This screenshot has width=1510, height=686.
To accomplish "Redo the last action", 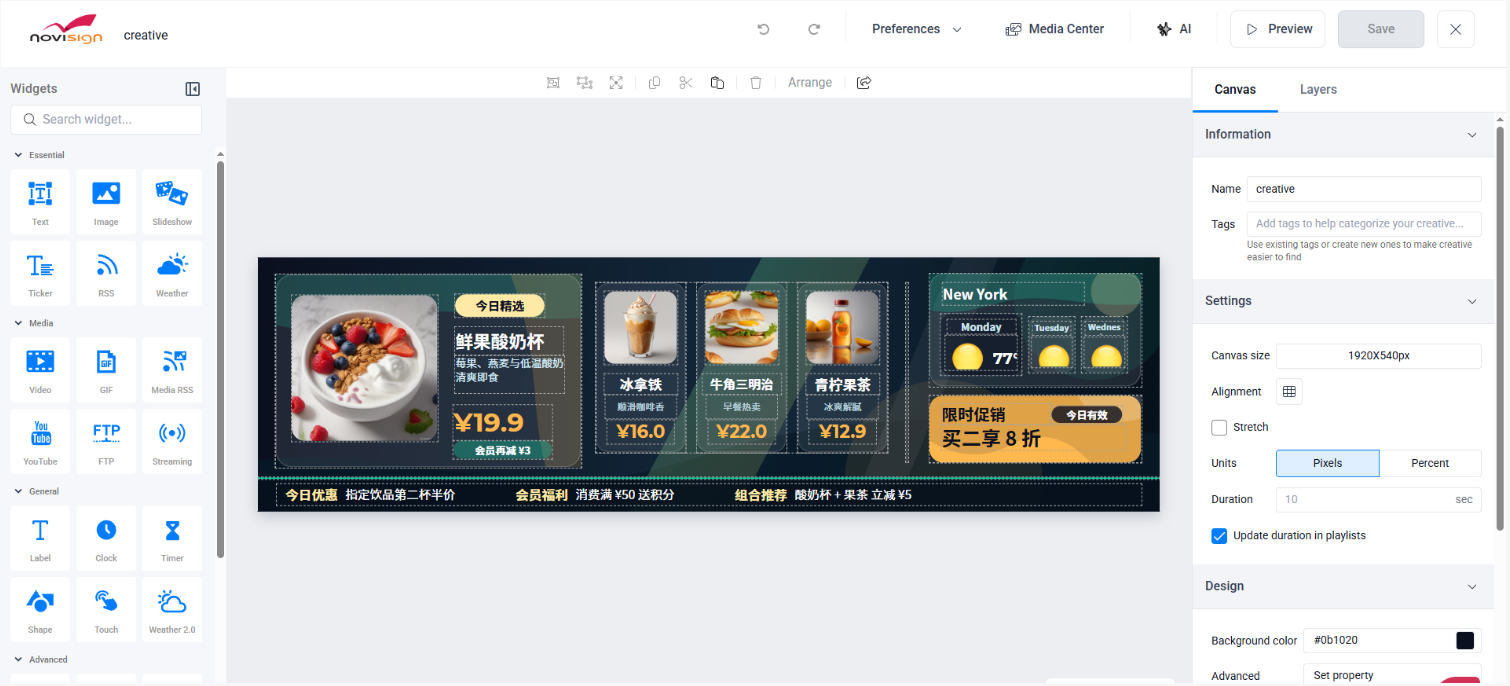I will (814, 29).
